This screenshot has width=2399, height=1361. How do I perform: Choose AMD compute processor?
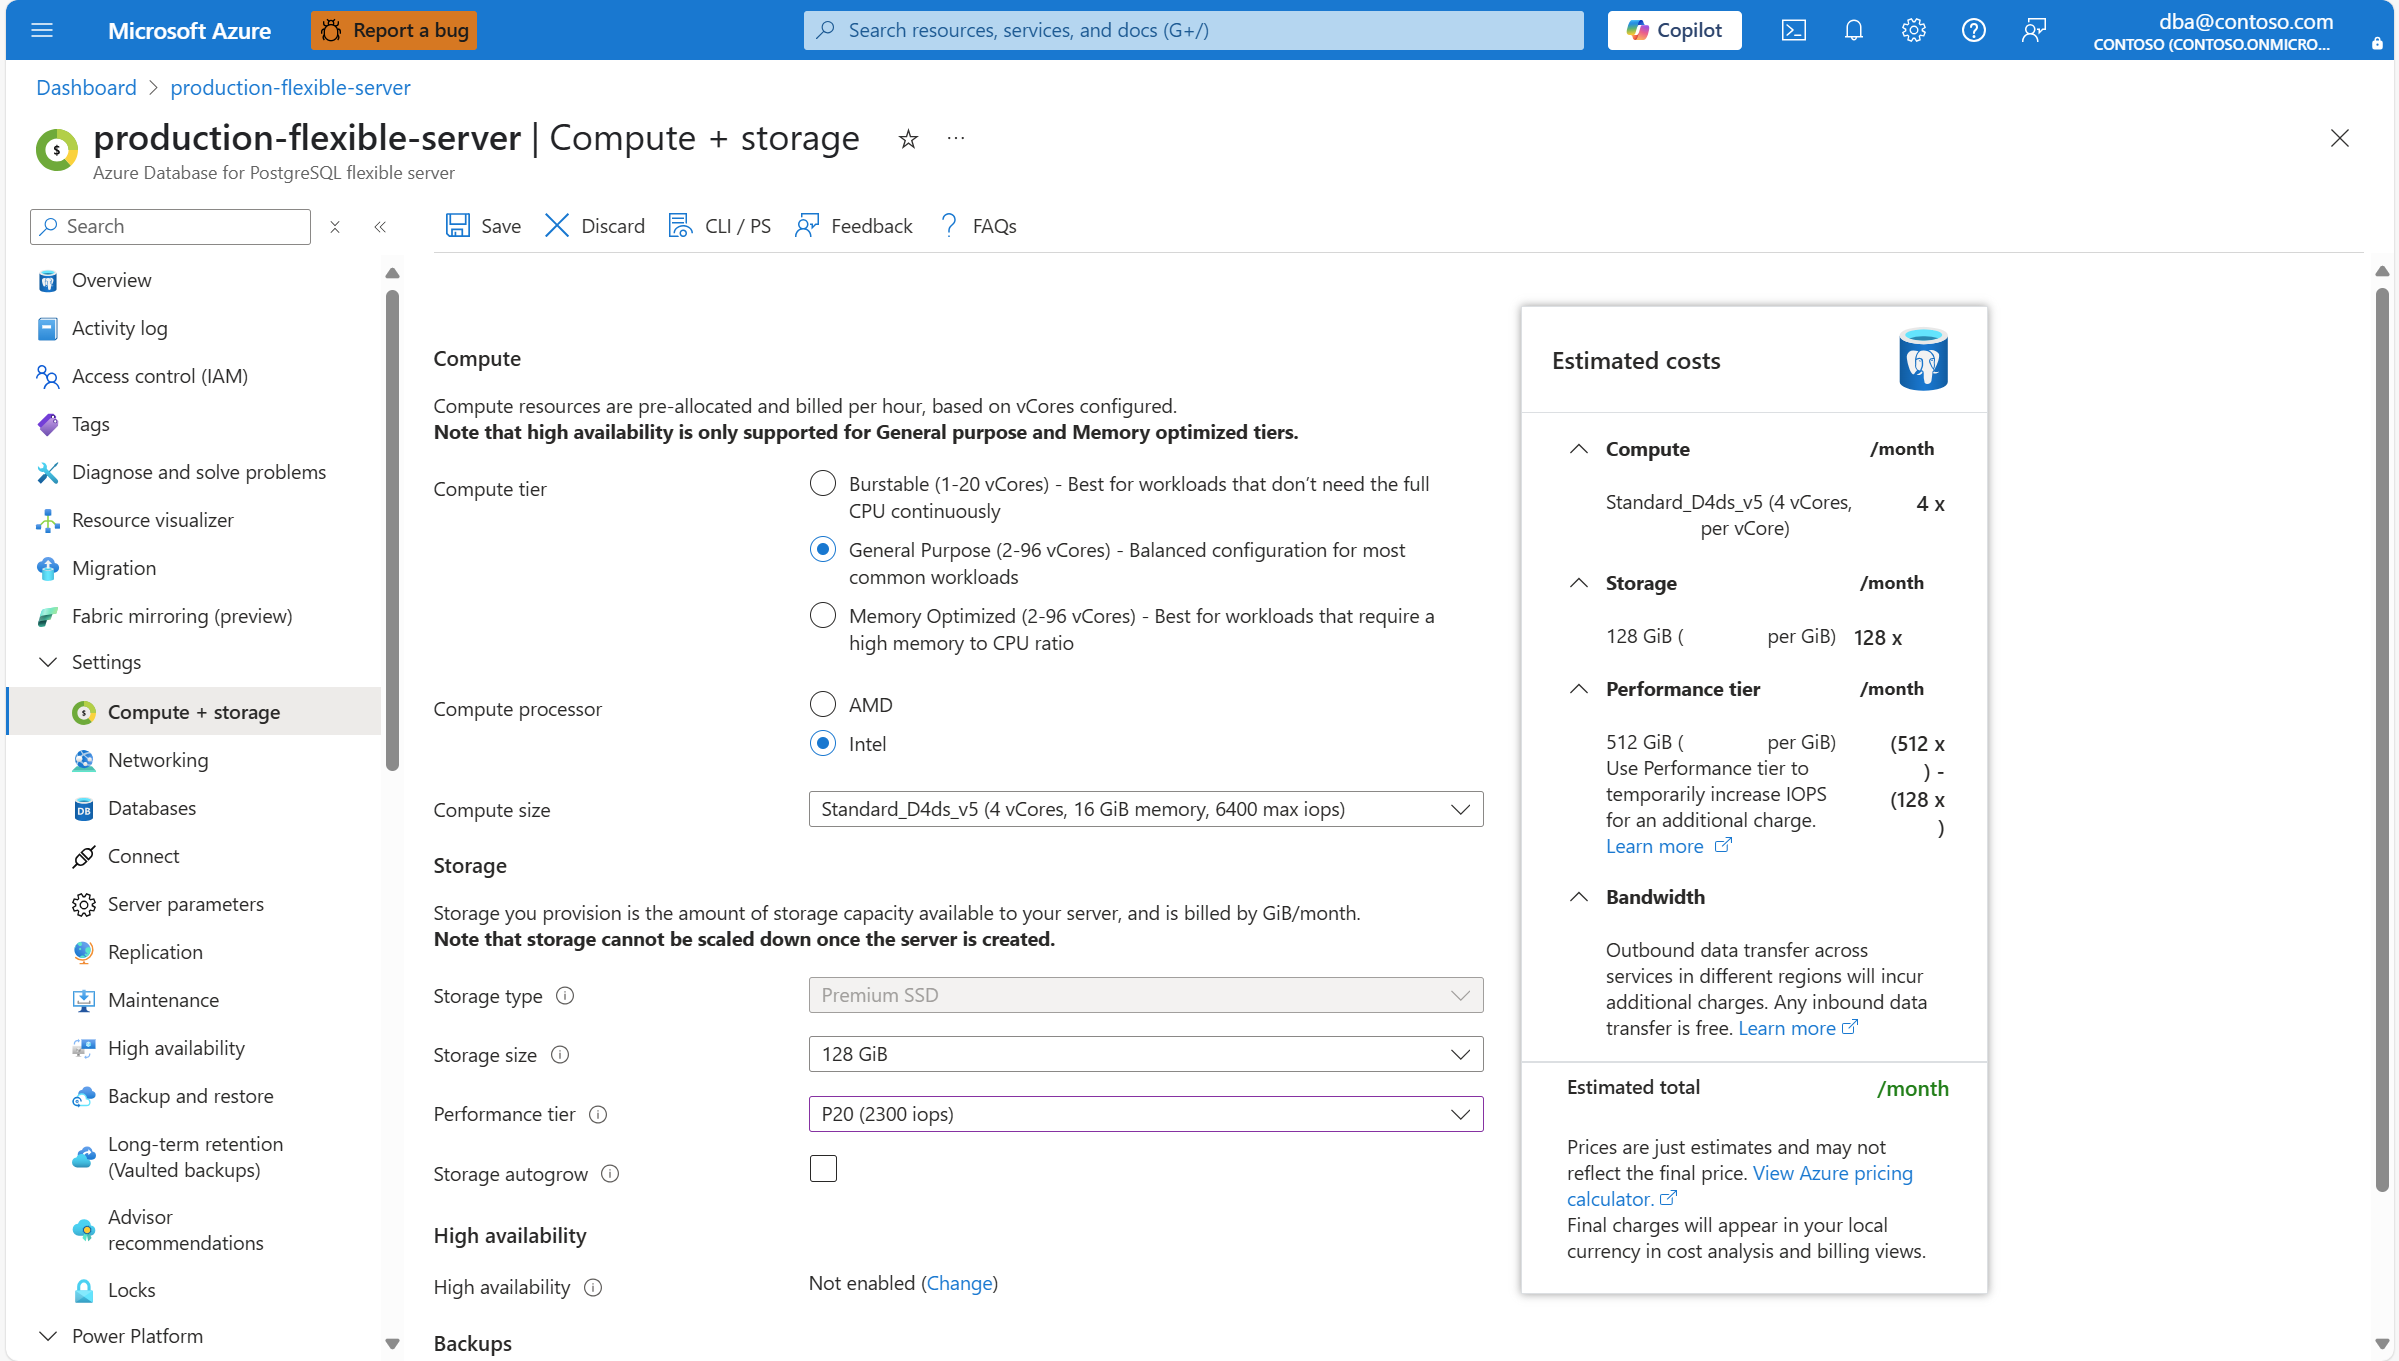click(822, 705)
